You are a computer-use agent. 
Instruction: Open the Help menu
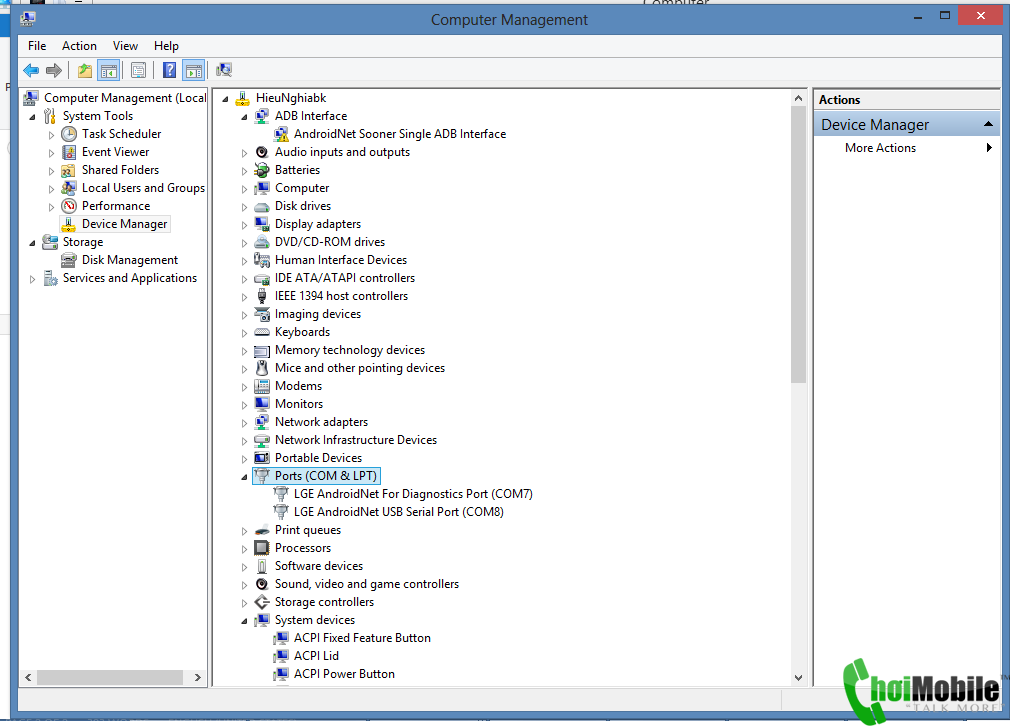[x=166, y=46]
